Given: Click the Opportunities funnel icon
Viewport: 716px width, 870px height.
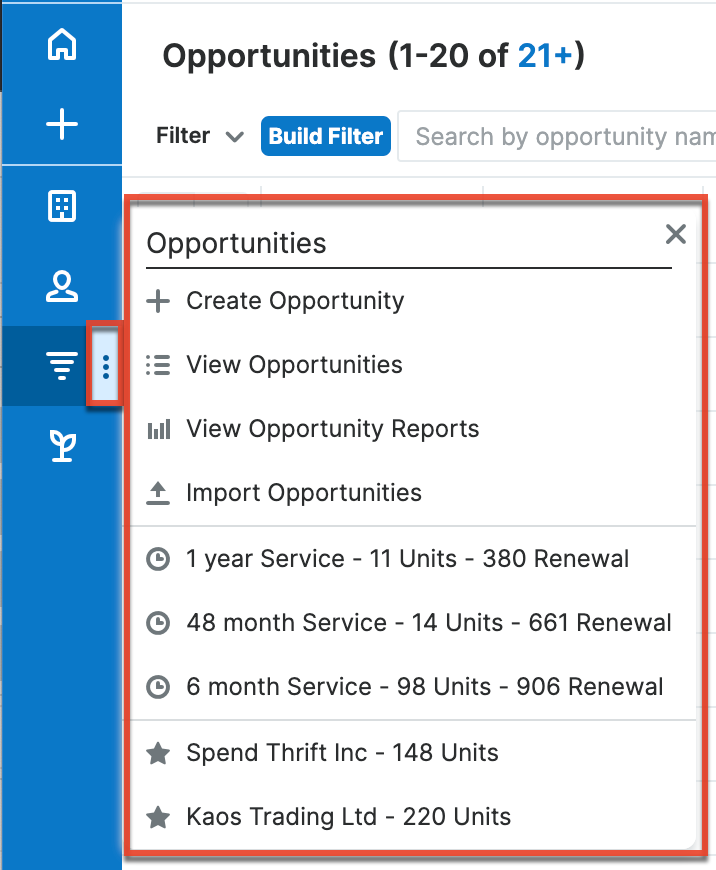Looking at the screenshot, I should [62, 366].
